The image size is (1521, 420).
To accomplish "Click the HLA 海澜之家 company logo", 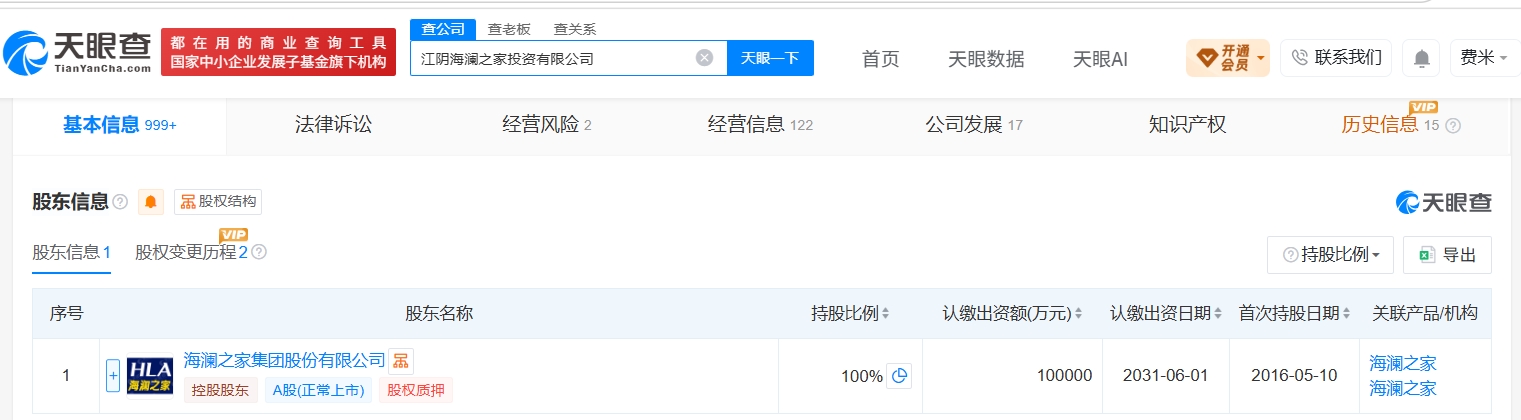I will tap(150, 376).
